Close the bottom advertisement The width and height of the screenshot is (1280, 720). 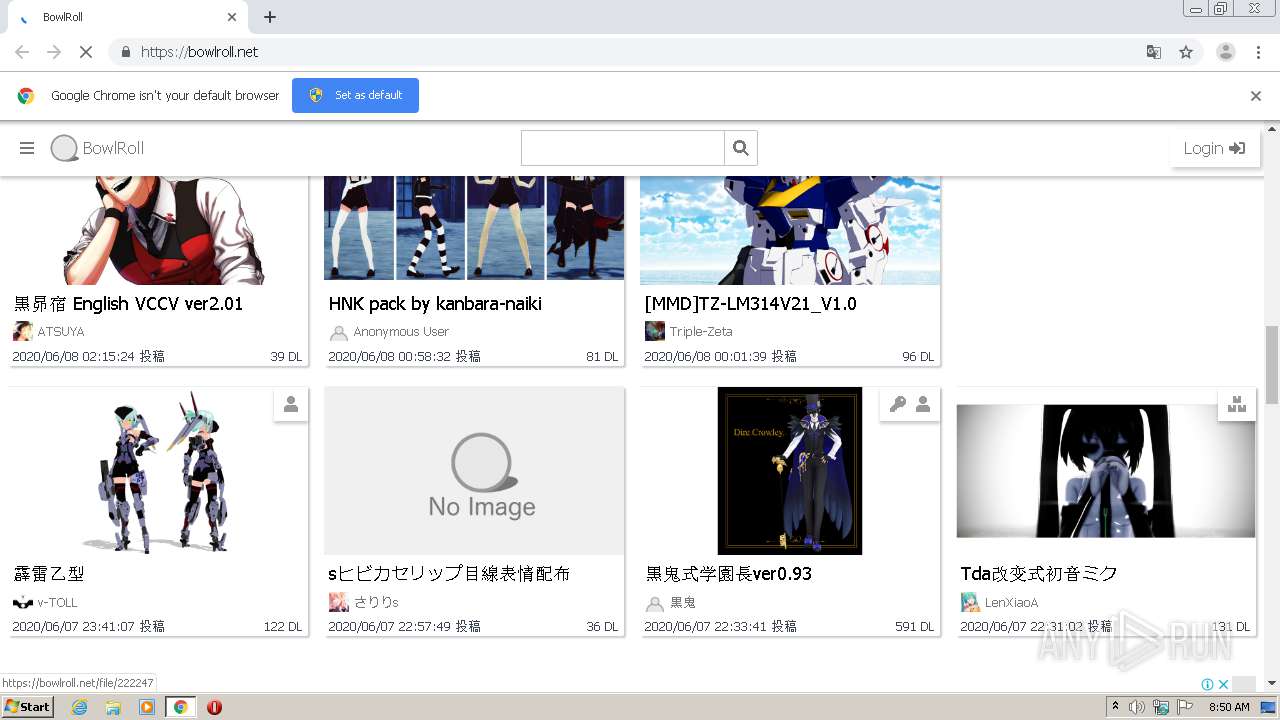coord(1223,685)
